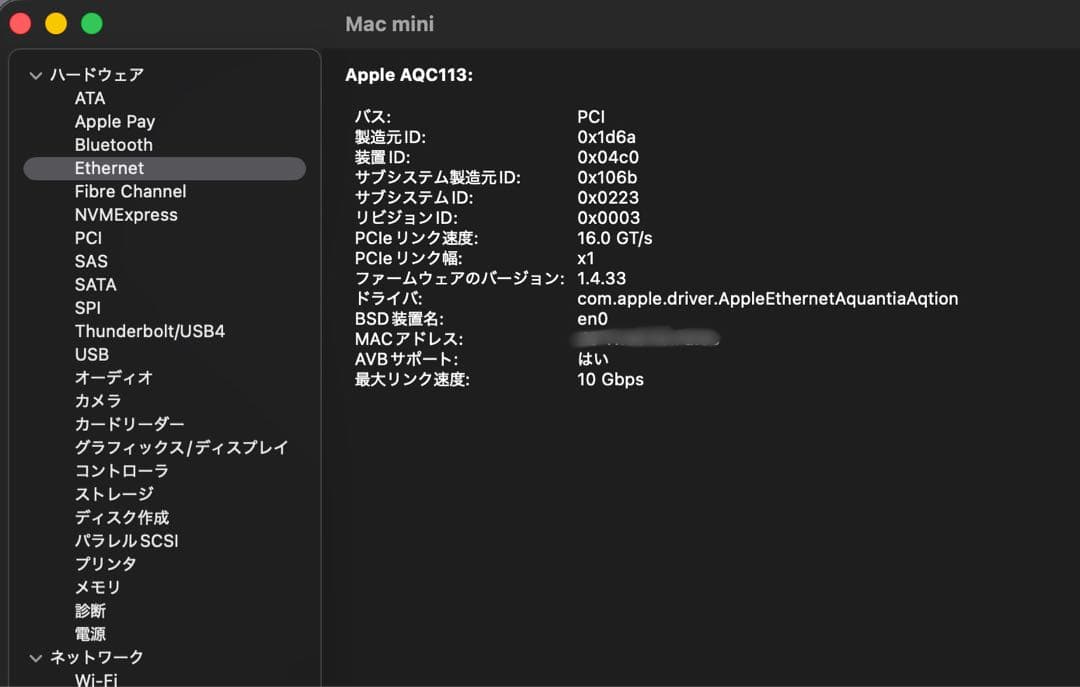Select メモリ in the sidebar
Viewport: 1080px width, 687px height.
98,588
